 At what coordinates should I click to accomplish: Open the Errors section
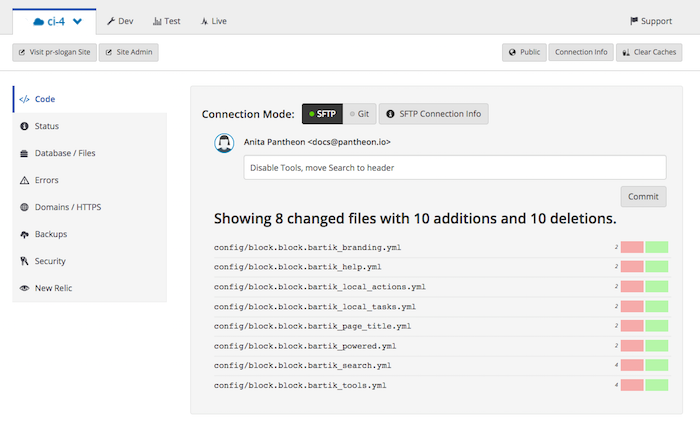pyautogui.click(x=89, y=180)
